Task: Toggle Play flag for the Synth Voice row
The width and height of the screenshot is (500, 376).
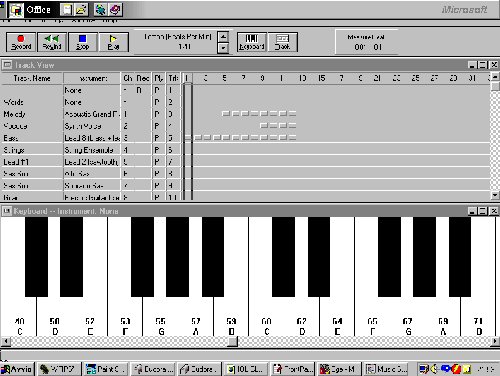Action: point(157,126)
